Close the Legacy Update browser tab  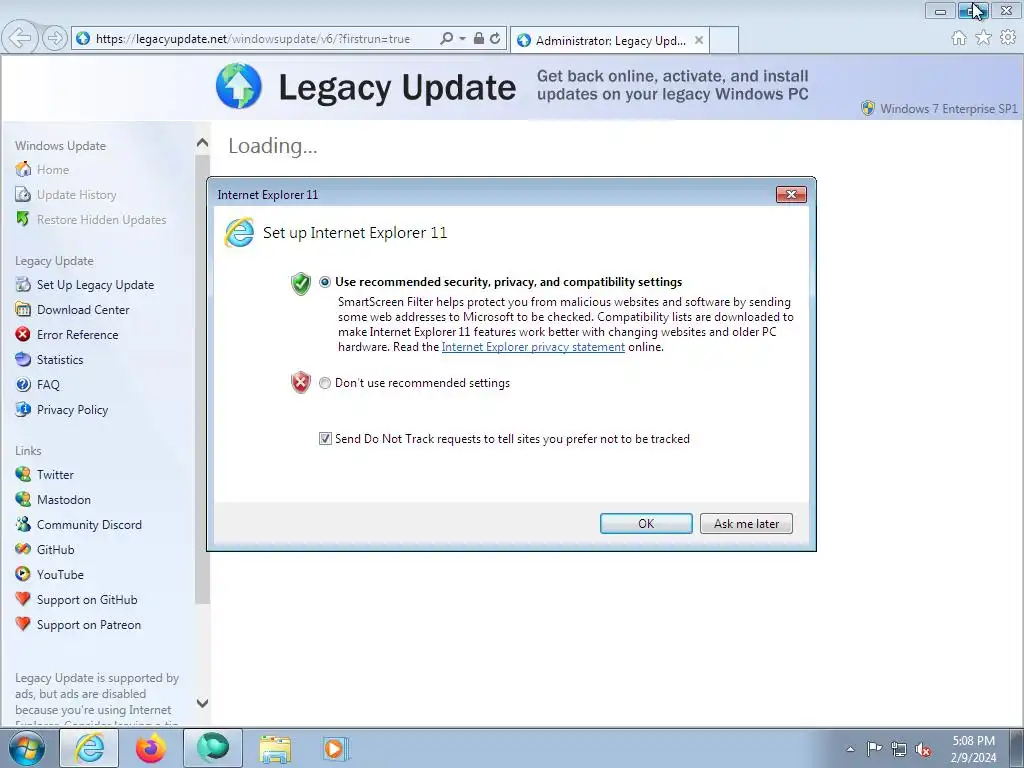pyautogui.click(x=699, y=40)
